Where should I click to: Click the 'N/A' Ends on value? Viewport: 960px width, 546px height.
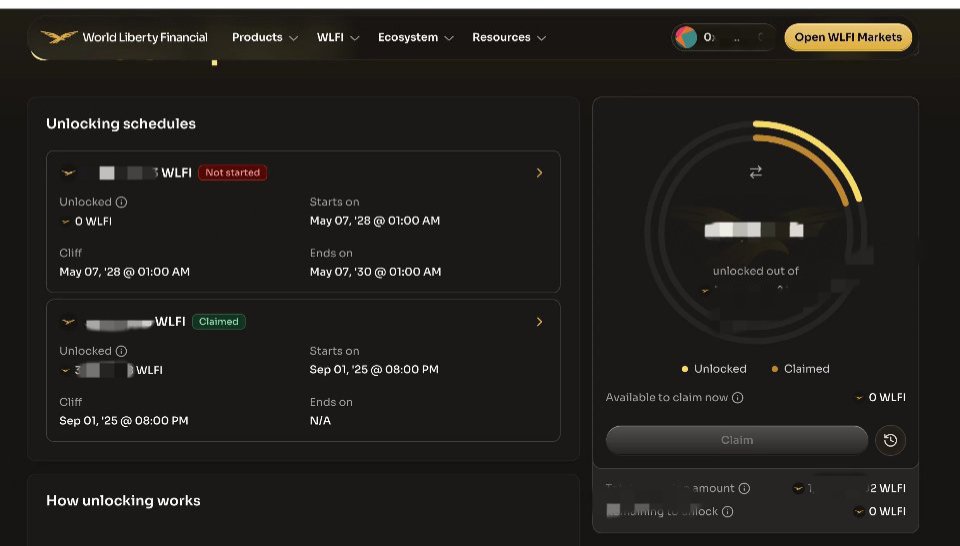point(320,421)
